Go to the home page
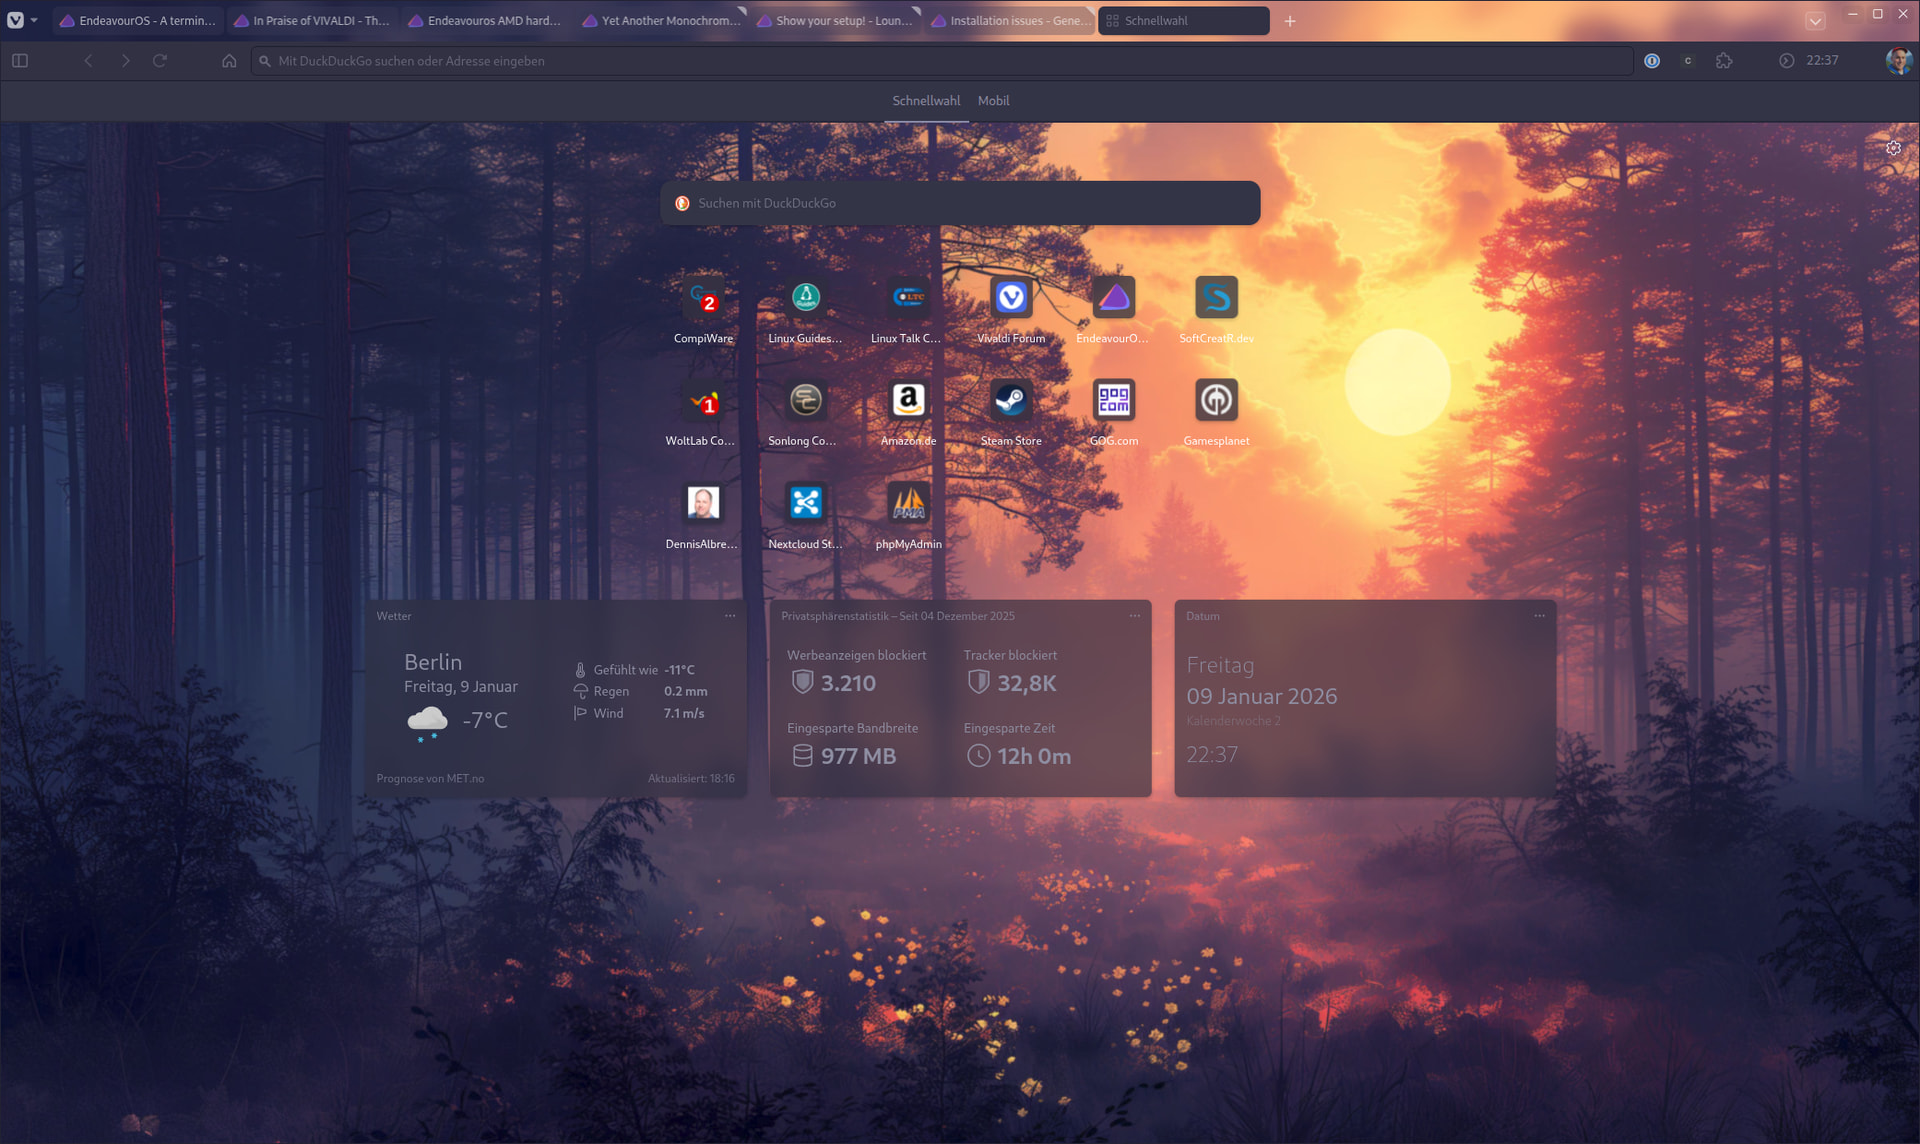 (x=229, y=61)
